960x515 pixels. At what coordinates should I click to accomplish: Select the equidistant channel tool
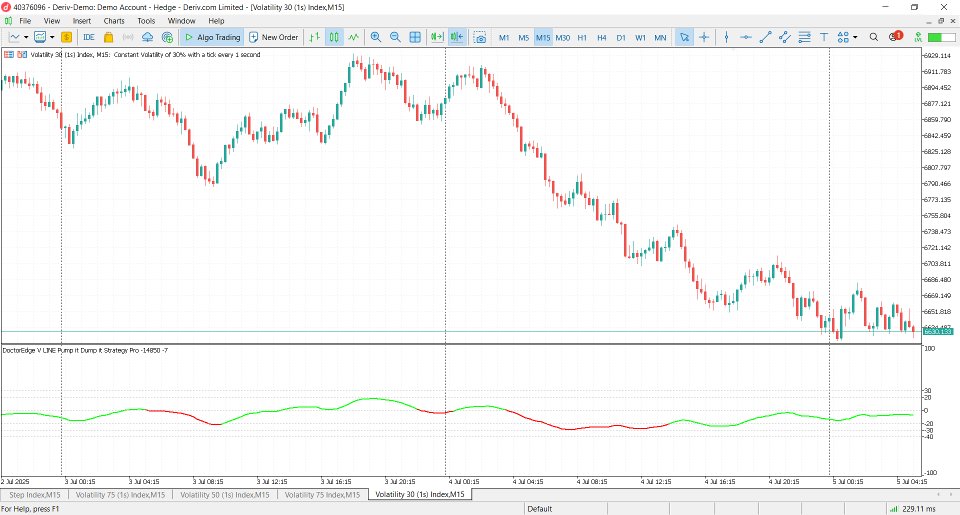tap(785, 37)
